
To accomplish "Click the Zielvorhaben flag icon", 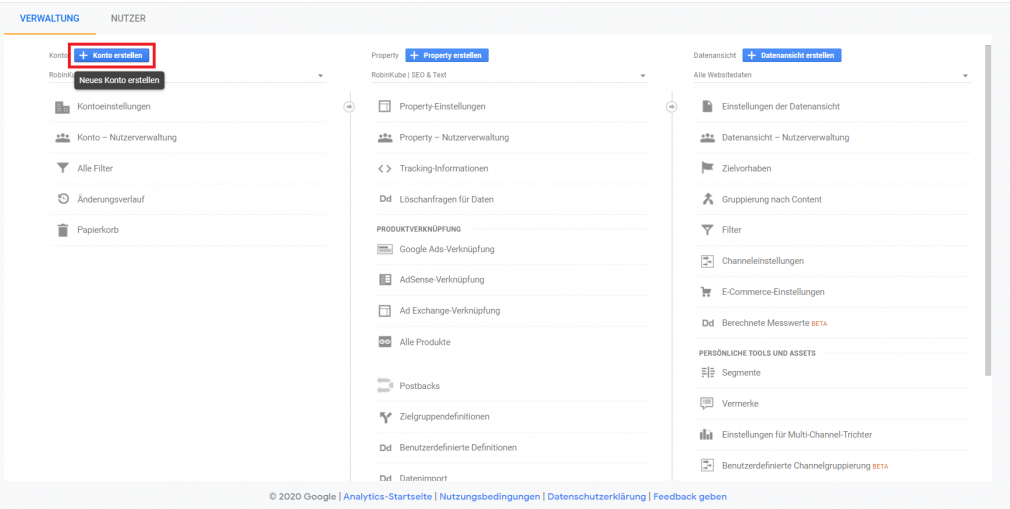I will tap(707, 168).
